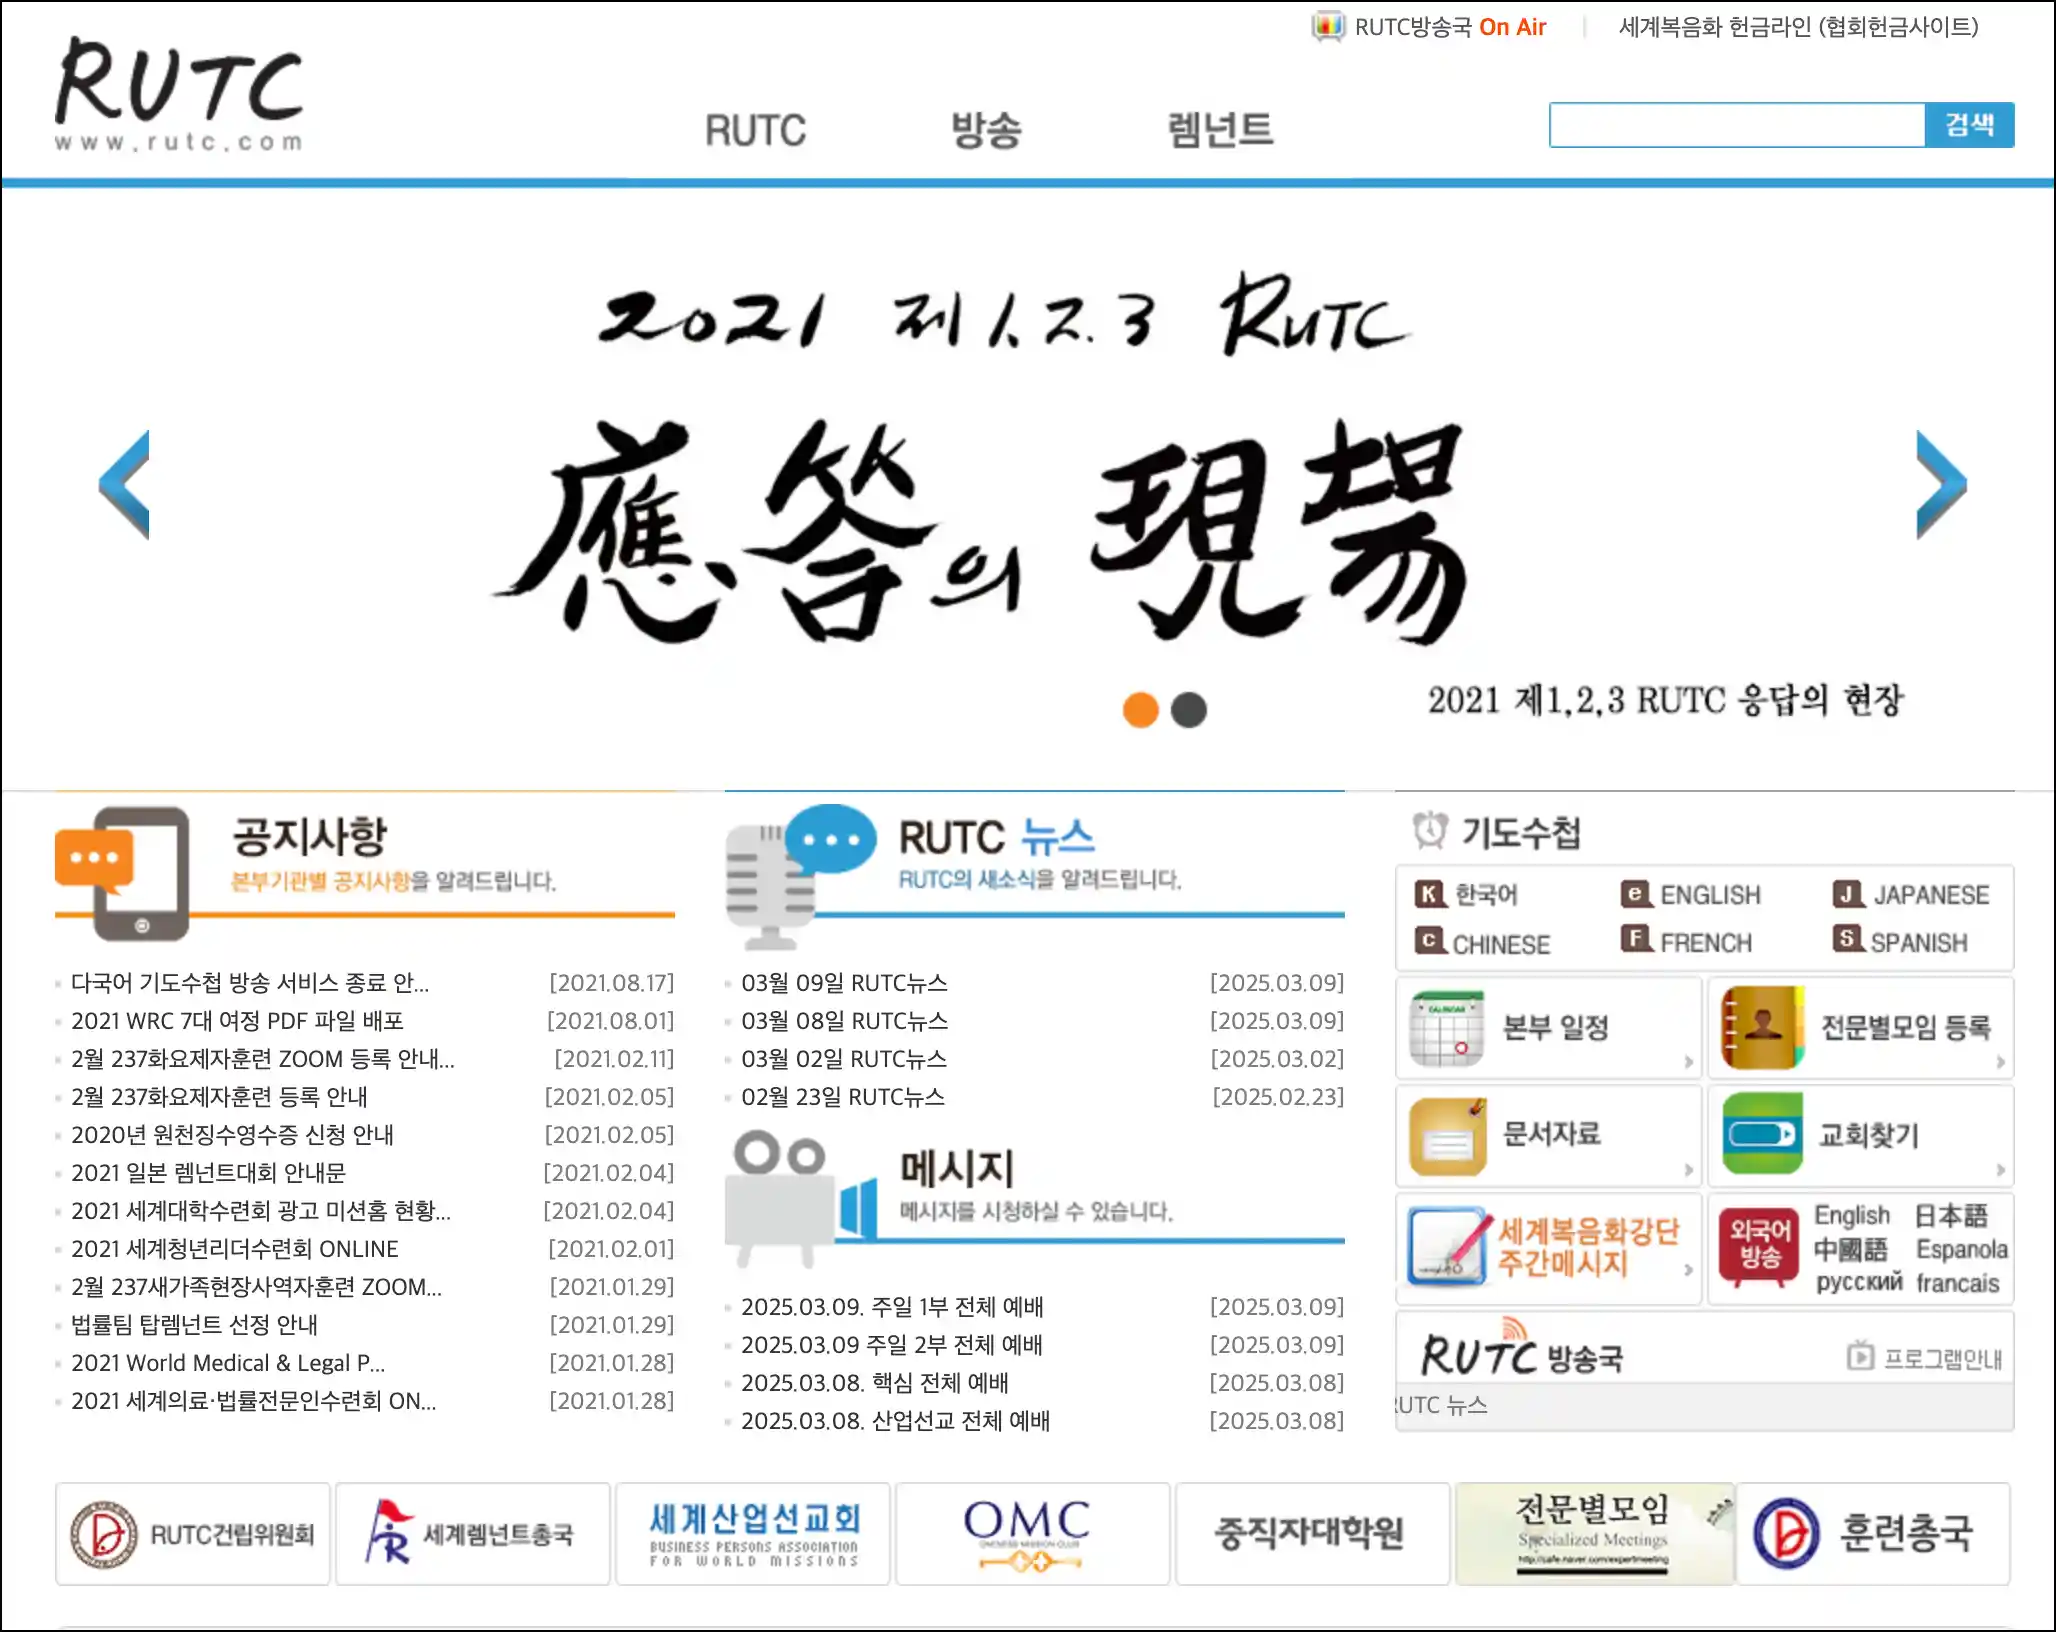The height and width of the screenshot is (1632, 2056).
Task: Click the 공지사항 phone chat icon
Action: pyautogui.click(x=122, y=873)
